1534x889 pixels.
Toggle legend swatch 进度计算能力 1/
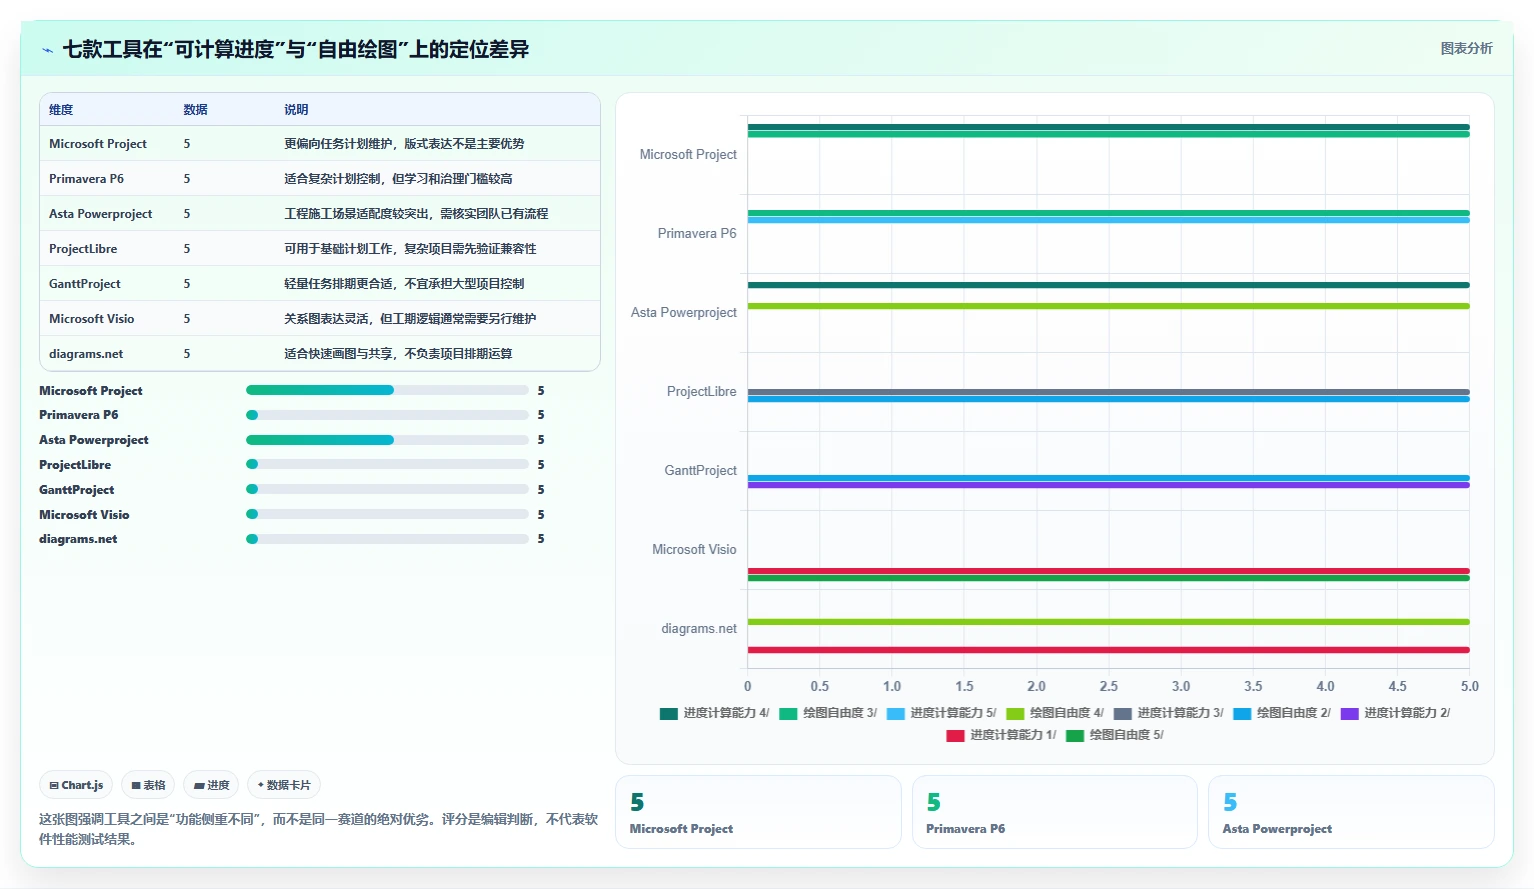click(x=955, y=735)
